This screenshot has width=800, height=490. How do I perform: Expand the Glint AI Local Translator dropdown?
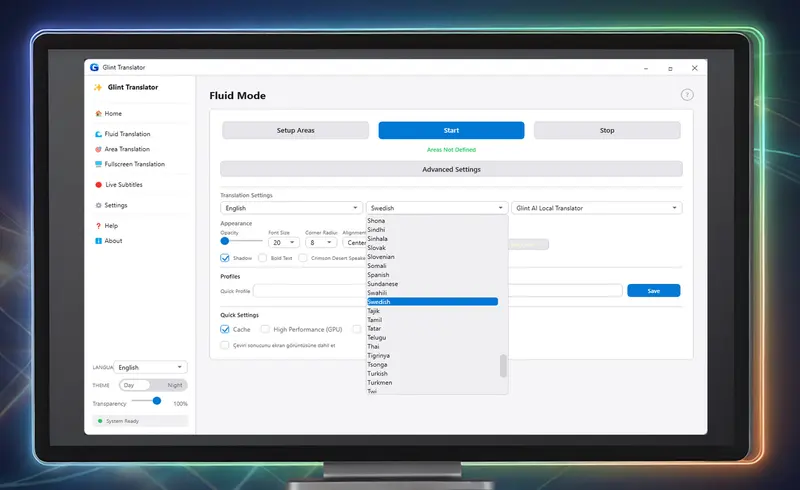(596, 208)
